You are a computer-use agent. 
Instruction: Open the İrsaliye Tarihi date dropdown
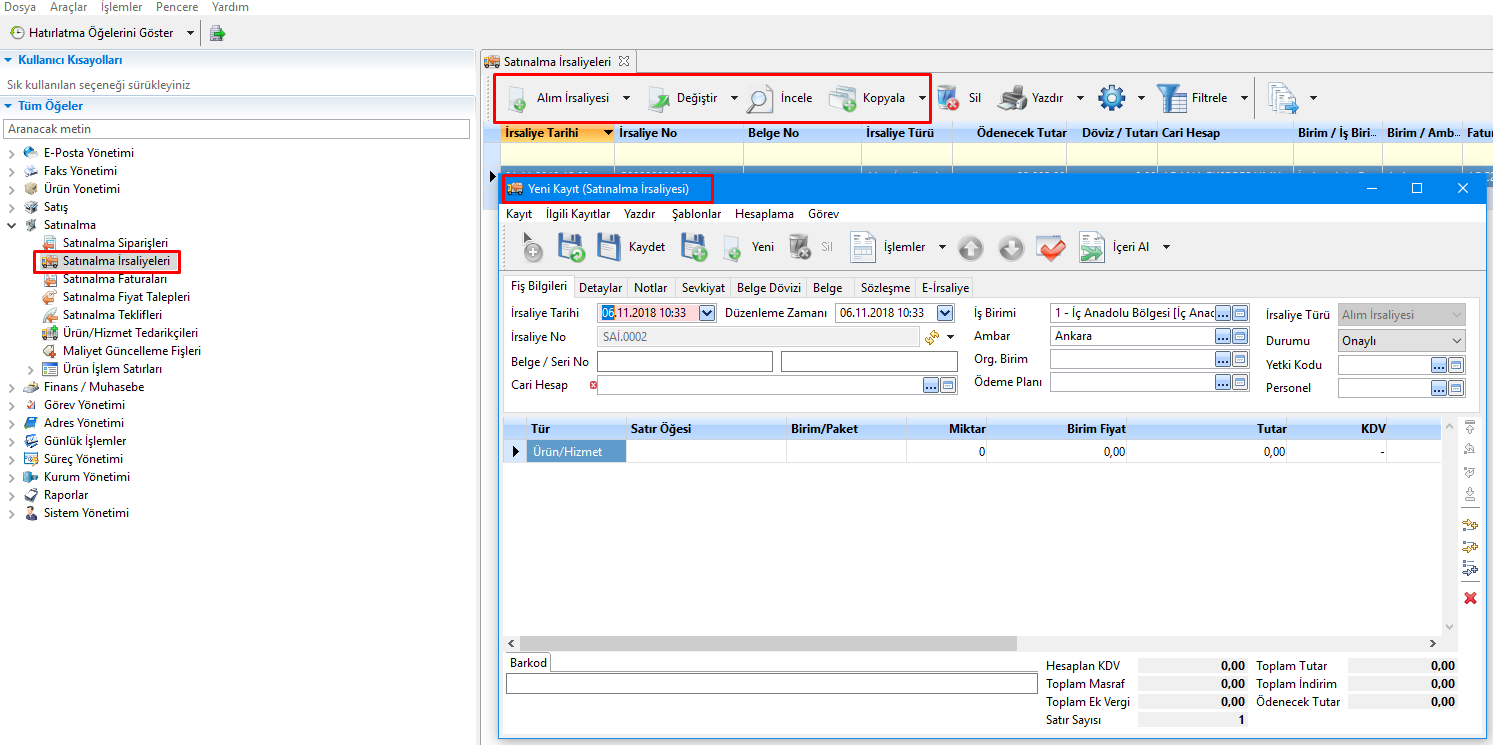pyautogui.click(x=707, y=313)
